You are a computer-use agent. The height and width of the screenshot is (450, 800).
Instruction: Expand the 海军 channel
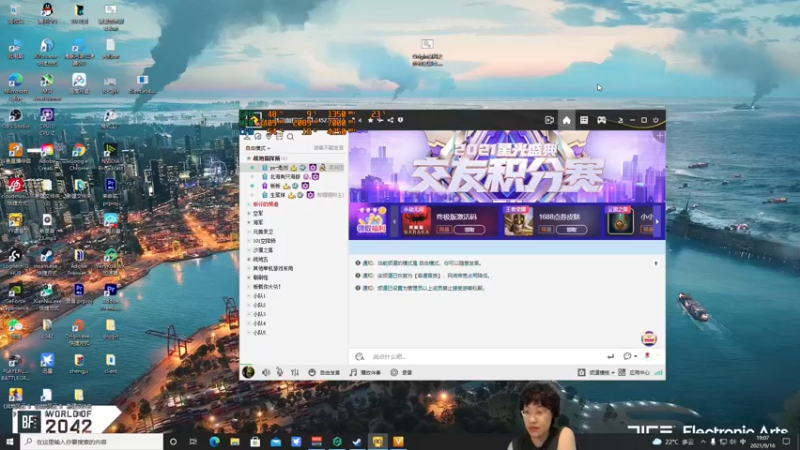(249, 222)
